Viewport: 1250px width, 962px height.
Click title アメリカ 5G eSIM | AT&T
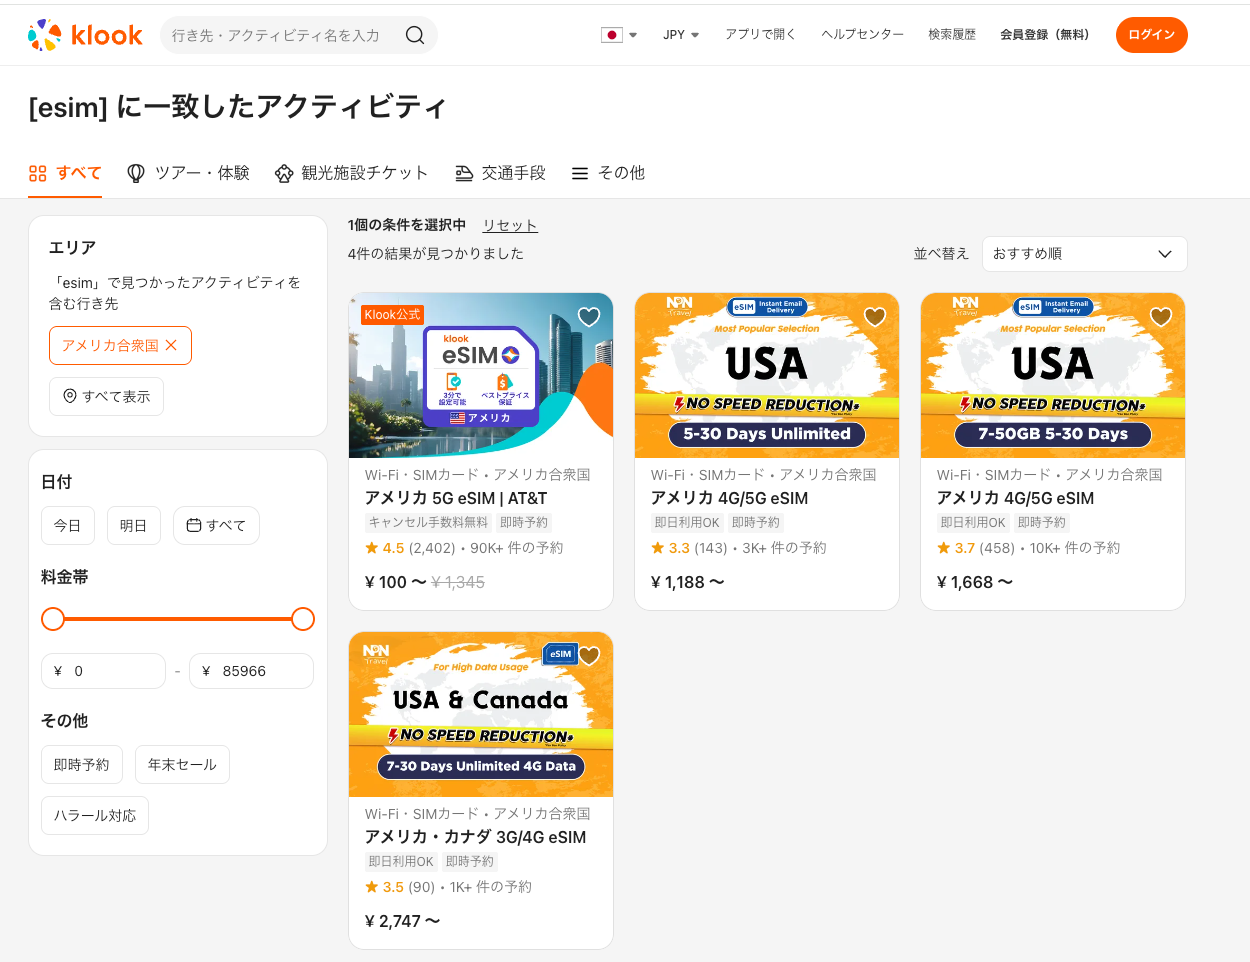click(456, 498)
